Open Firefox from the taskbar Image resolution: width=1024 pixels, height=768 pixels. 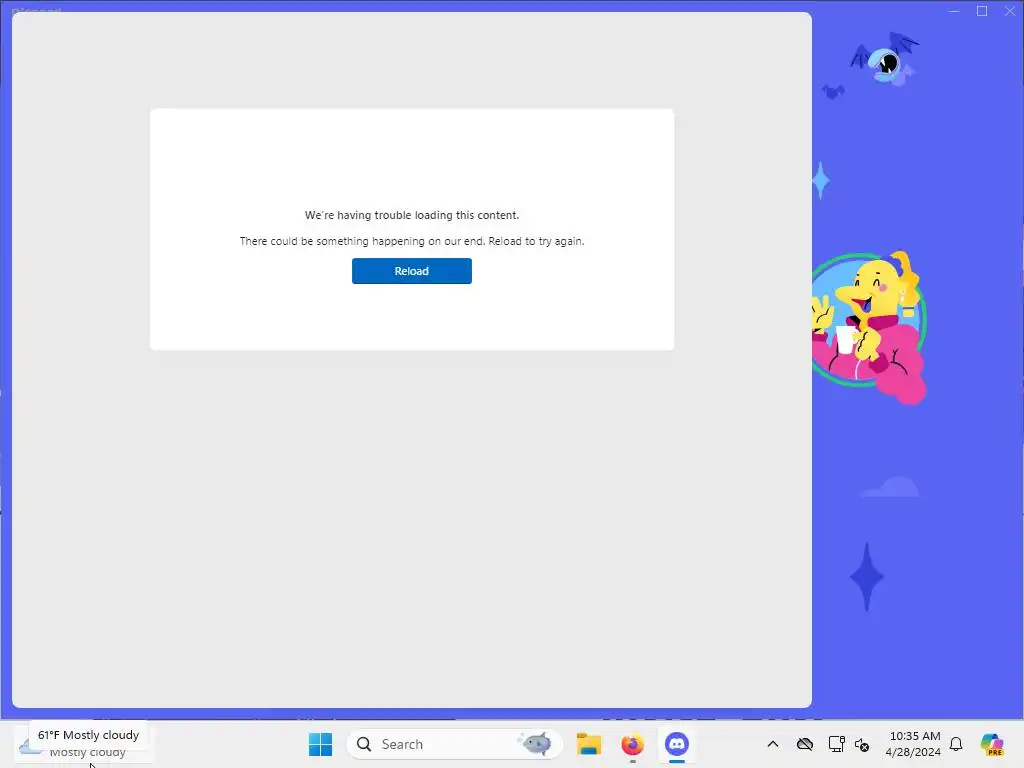(632, 744)
